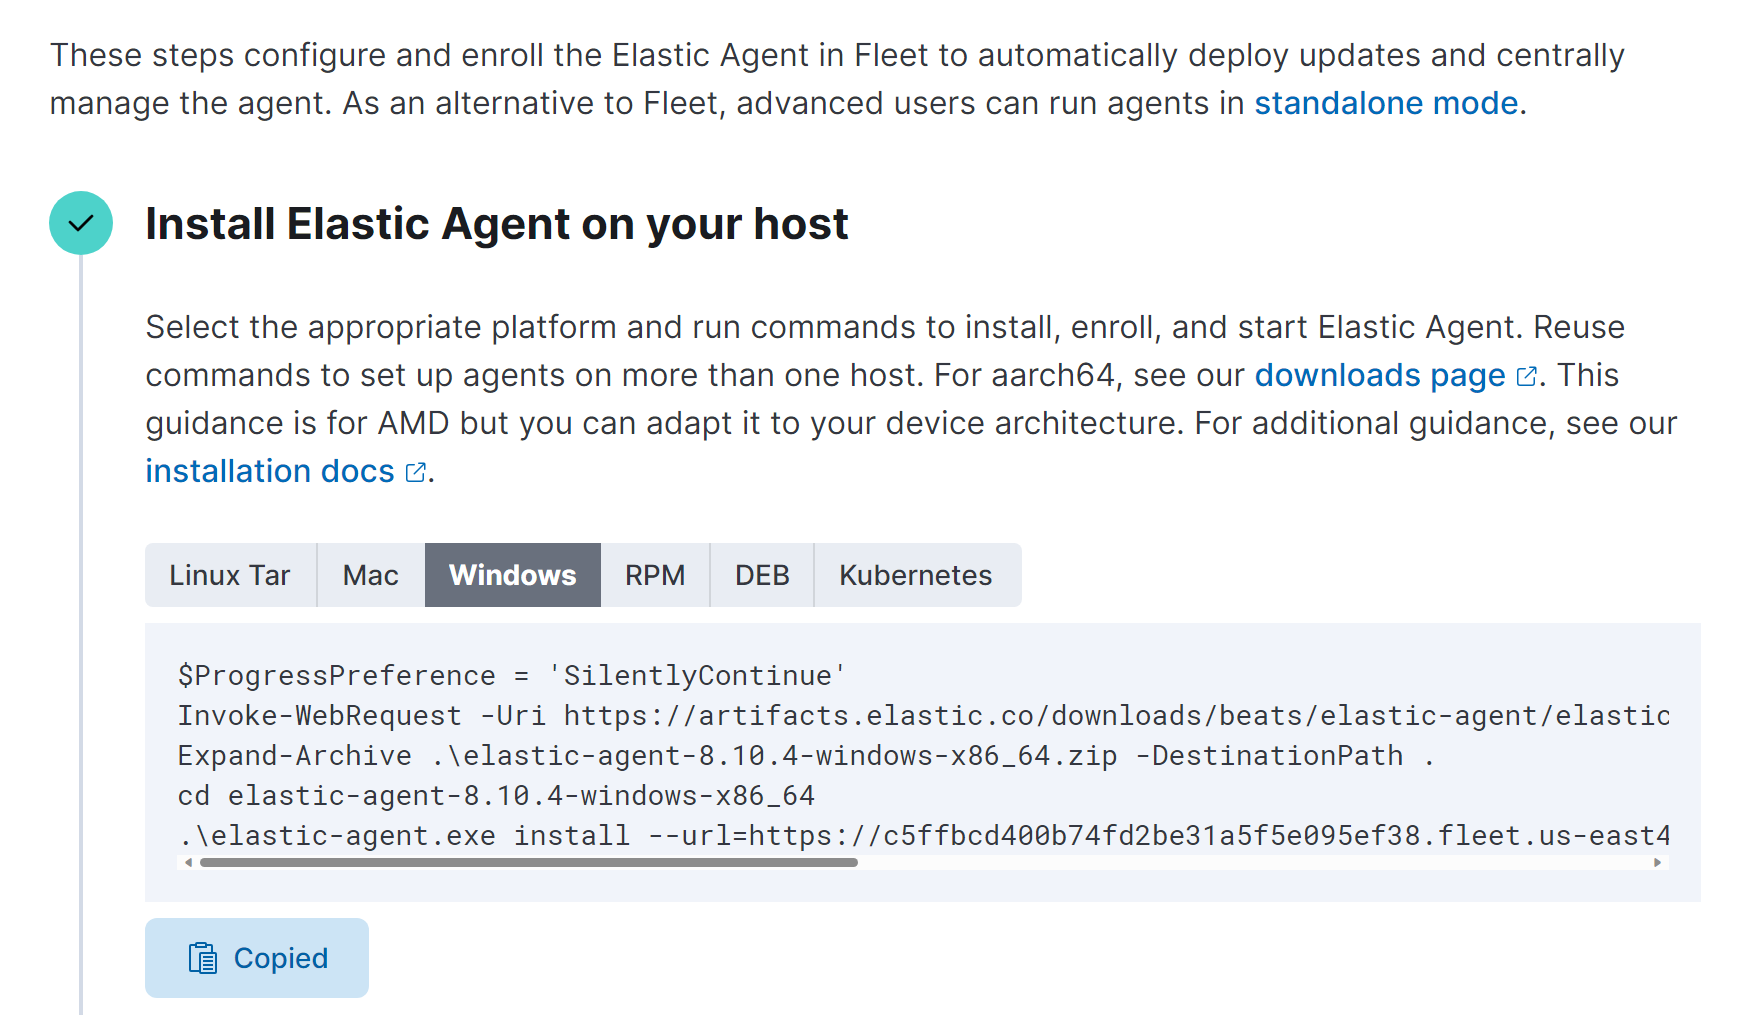
Task: Click the code block's right scroll arrow
Action: tap(1657, 862)
